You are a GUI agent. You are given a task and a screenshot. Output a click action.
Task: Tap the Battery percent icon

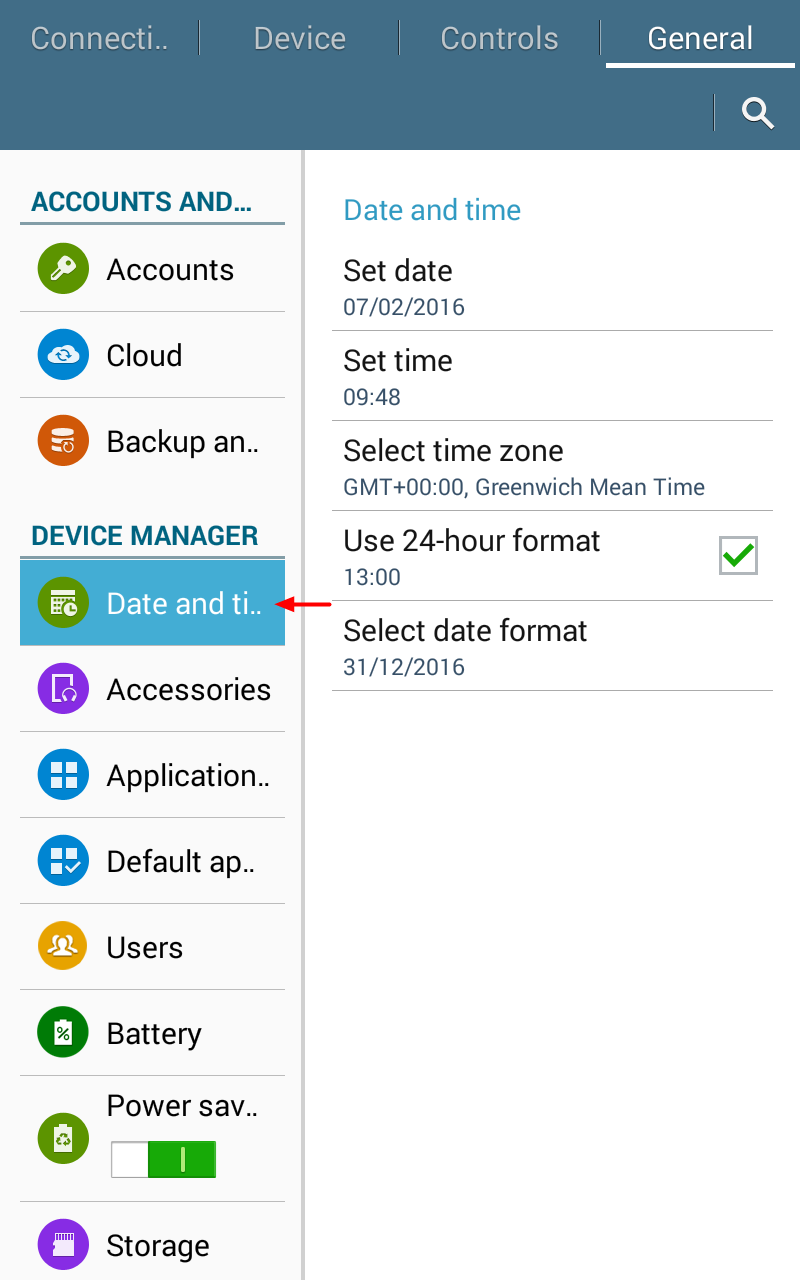point(63,1033)
